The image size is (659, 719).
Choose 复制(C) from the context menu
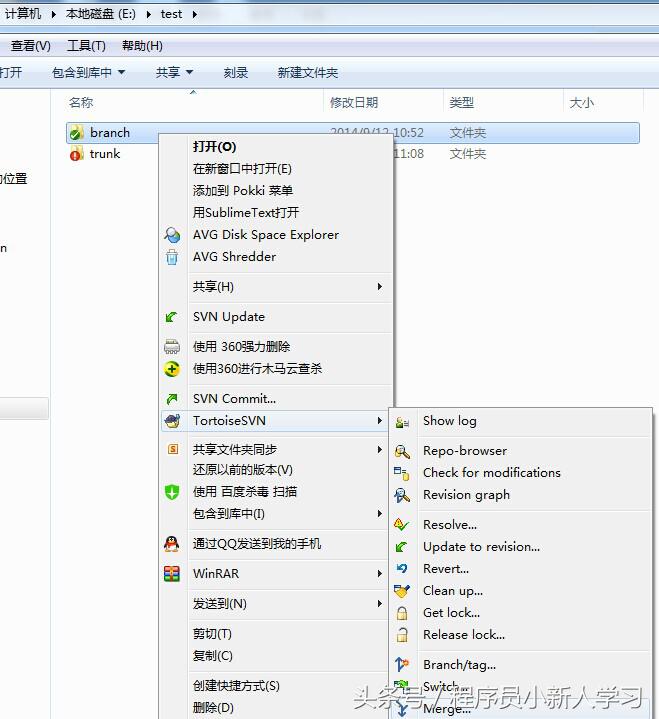[x=213, y=656]
